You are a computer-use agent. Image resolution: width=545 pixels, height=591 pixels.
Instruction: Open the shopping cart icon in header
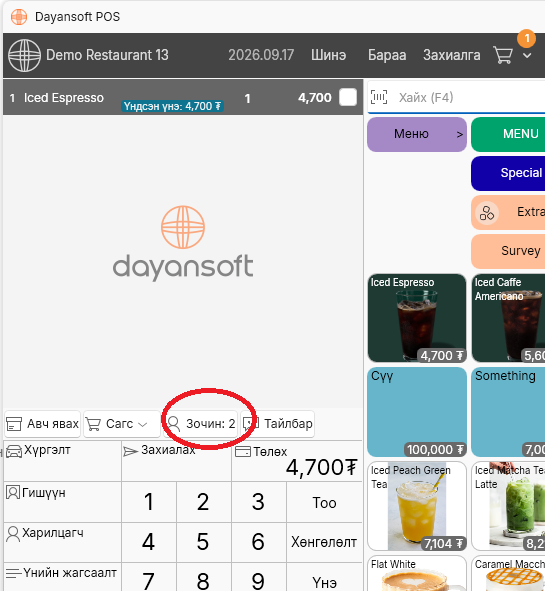tap(503, 55)
